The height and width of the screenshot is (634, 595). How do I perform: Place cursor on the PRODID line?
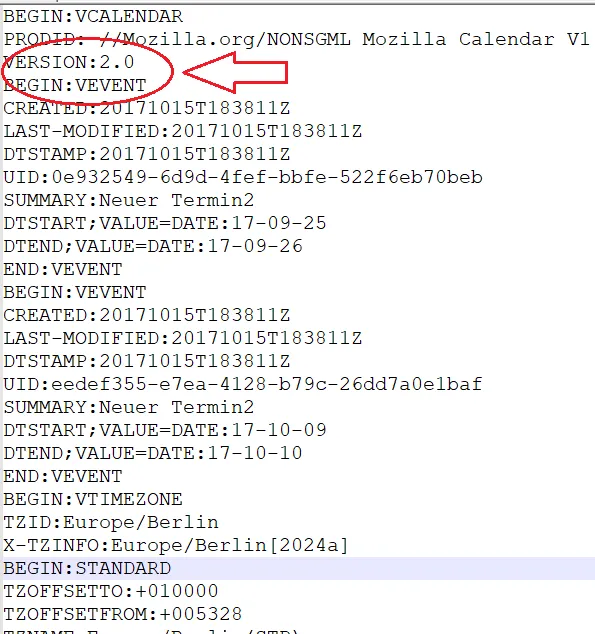296,40
